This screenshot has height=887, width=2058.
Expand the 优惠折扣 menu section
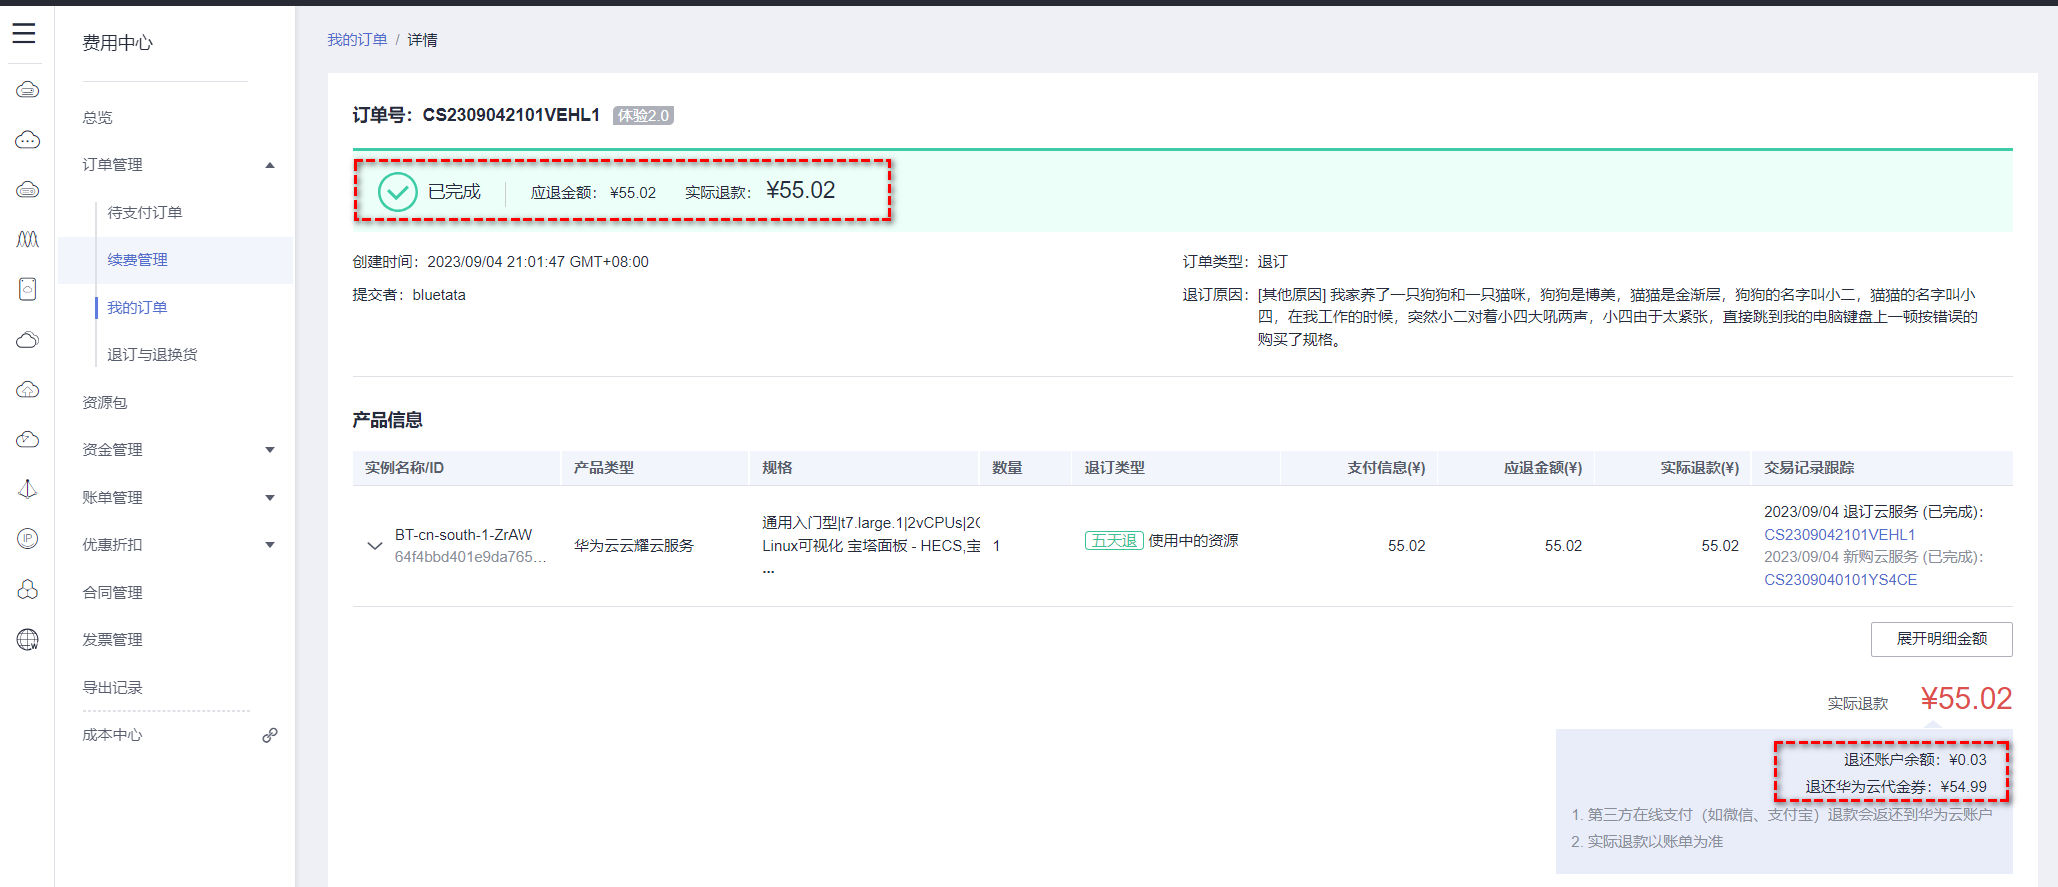[270, 545]
